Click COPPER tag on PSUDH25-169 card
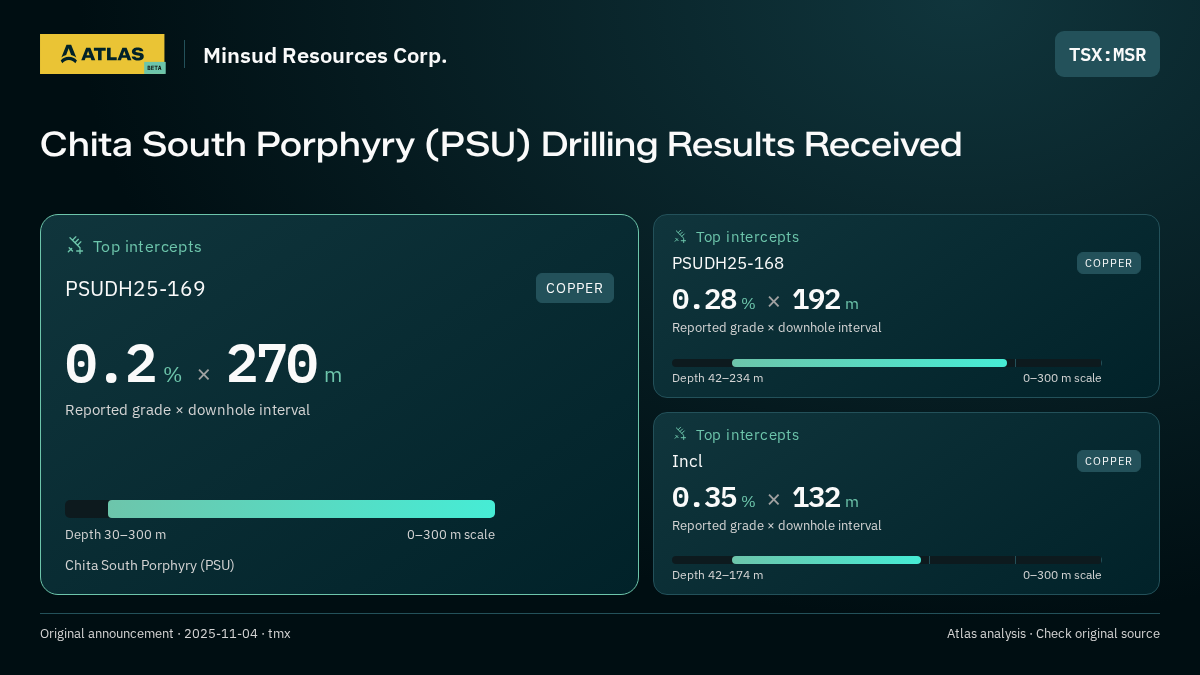This screenshot has height=675, width=1200. click(575, 288)
